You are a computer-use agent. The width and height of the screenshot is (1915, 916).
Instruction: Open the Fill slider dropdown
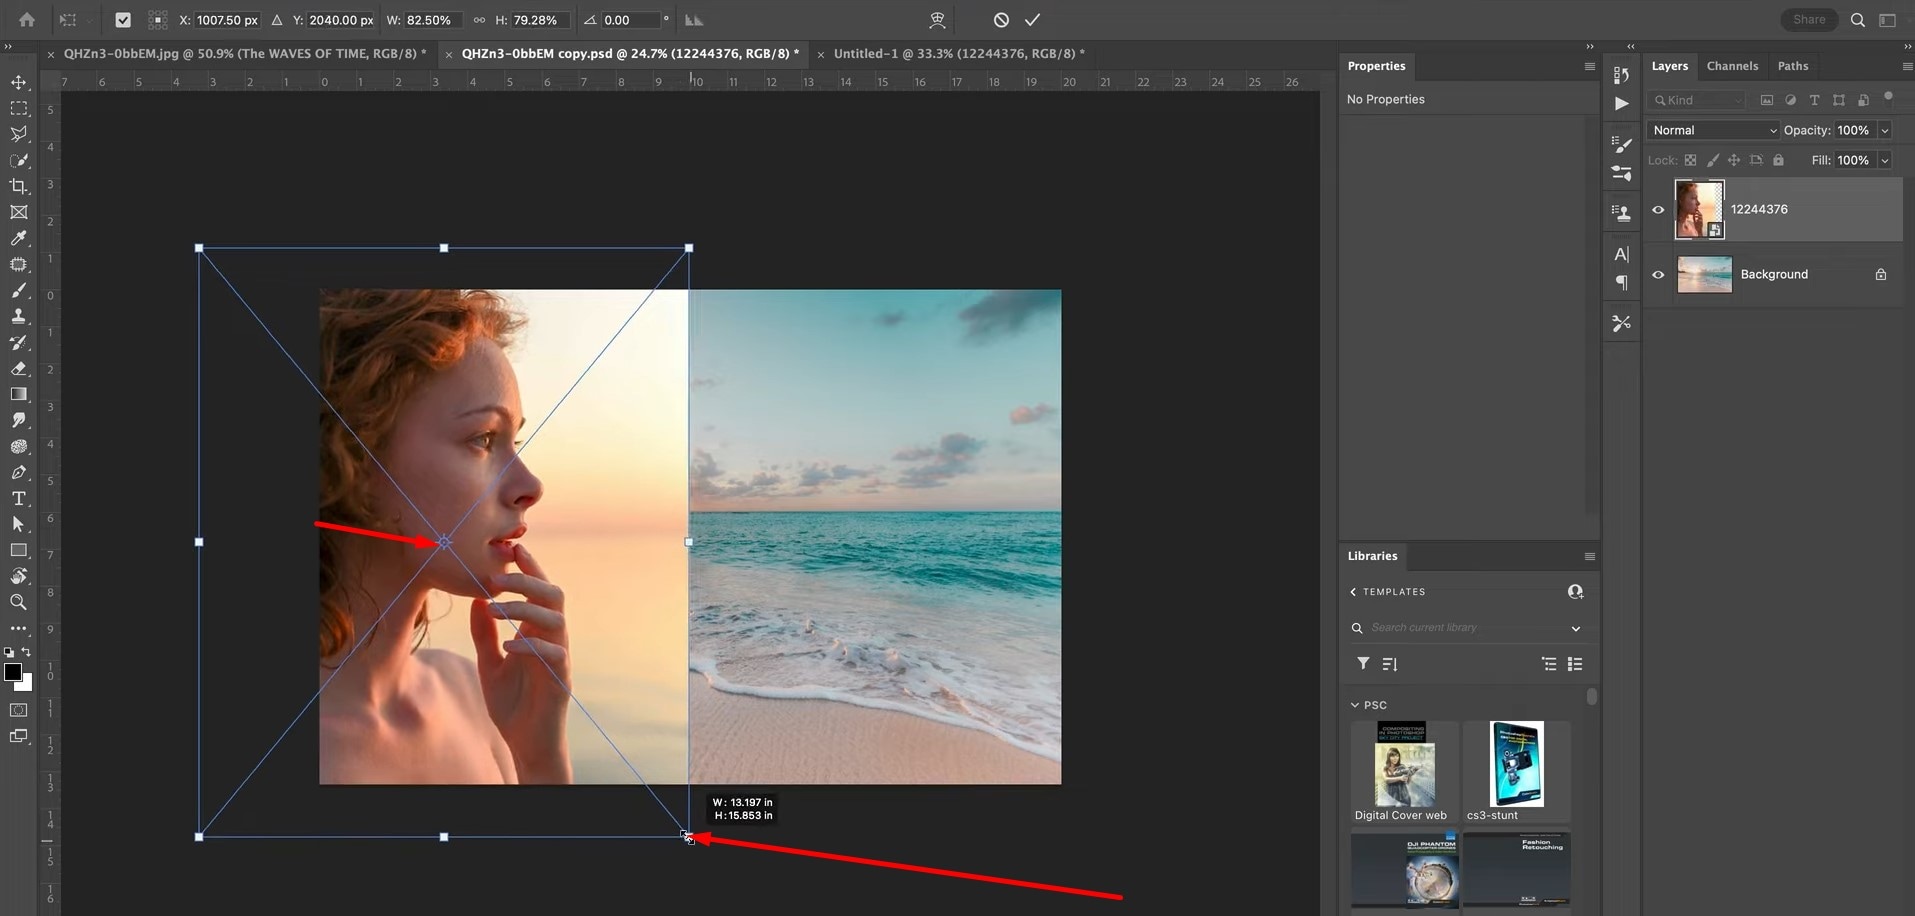click(x=1885, y=160)
